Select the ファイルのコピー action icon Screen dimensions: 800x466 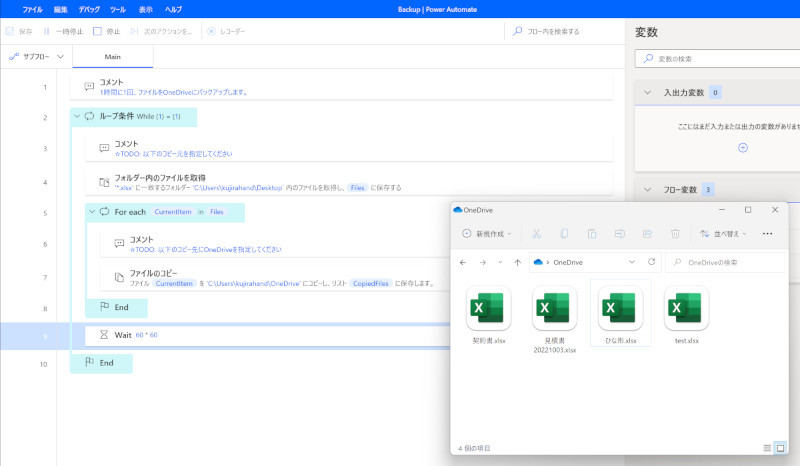click(x=119, y=277)
